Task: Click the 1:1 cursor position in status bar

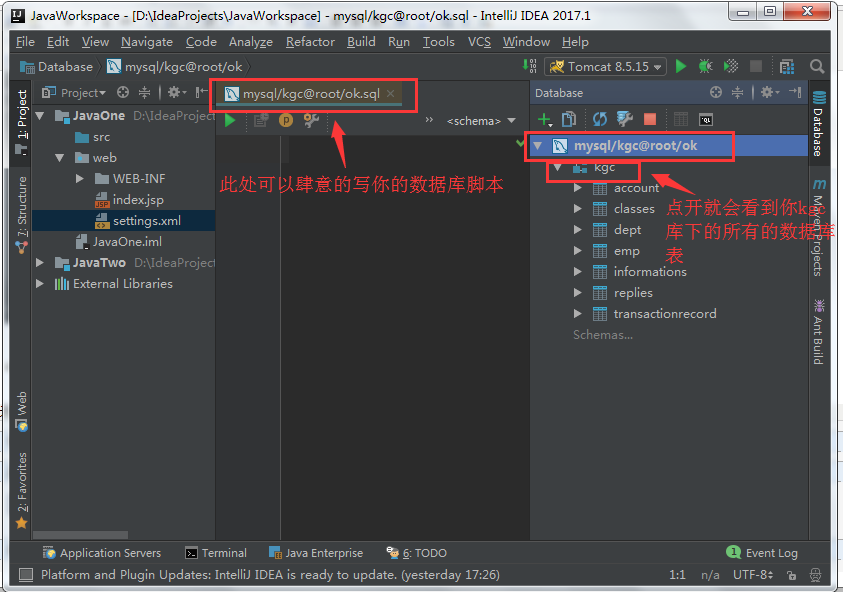Action: [677, 575]
